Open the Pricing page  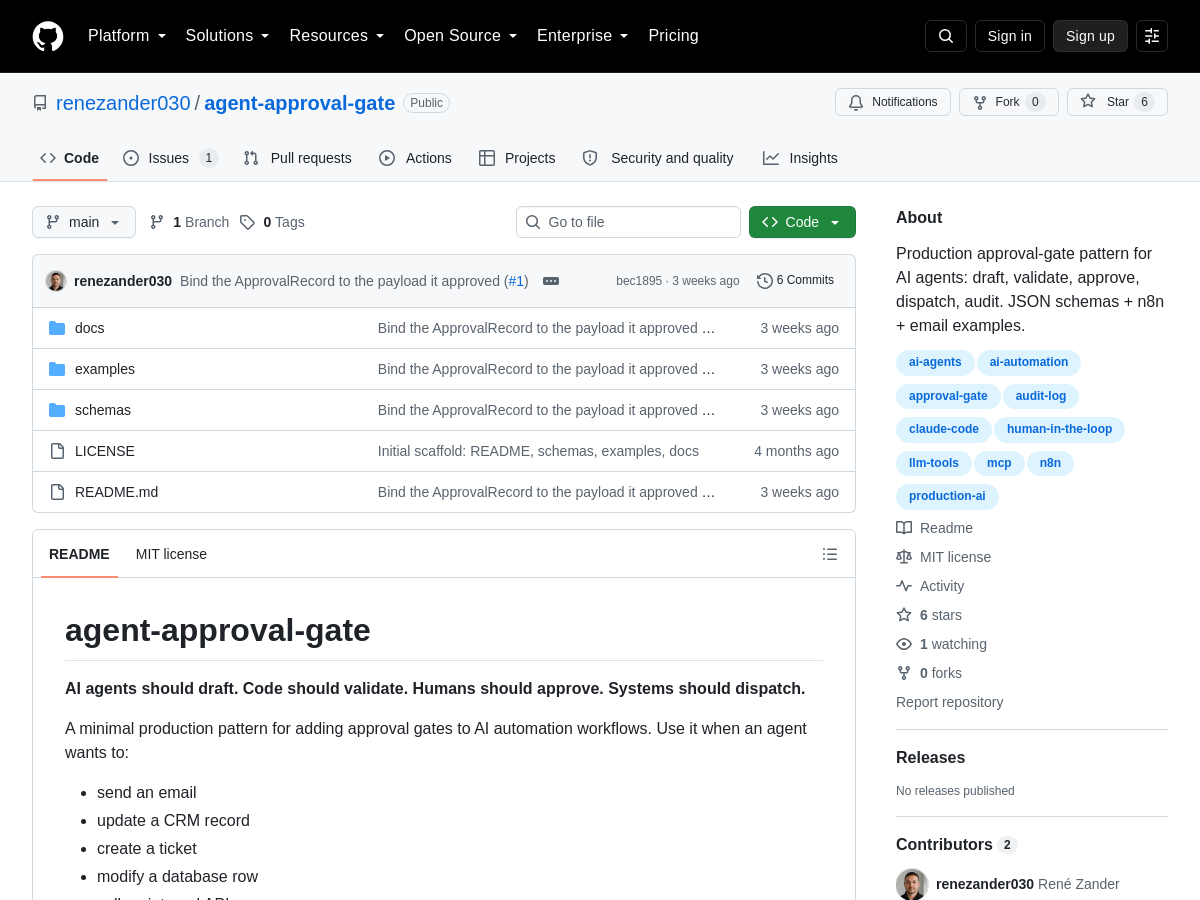[673, 36]
